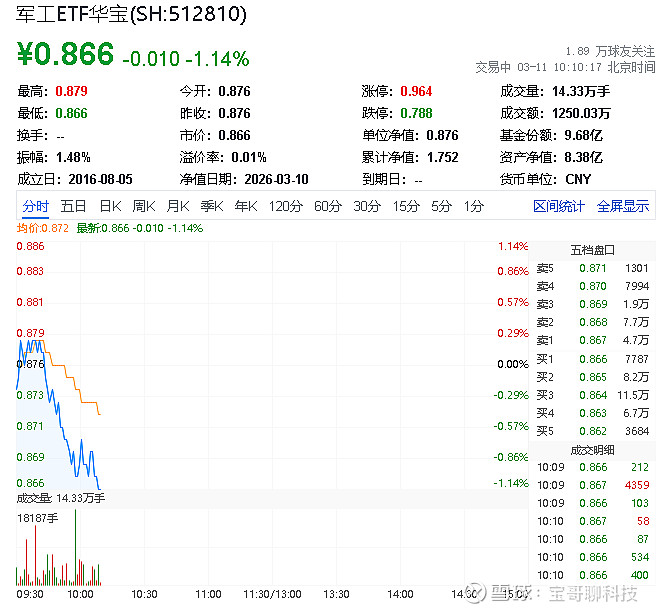Click the 均价:0.872 label above chart

tap(43, 228)
